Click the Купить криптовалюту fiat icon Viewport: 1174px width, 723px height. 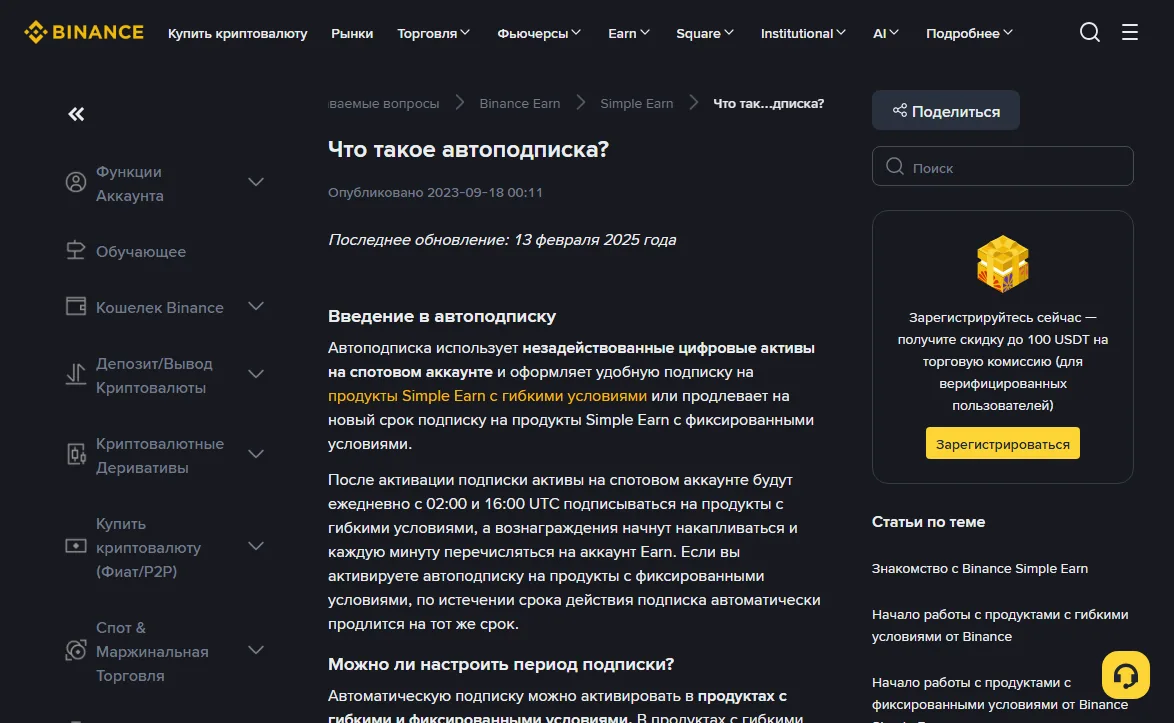coord(76,546)
